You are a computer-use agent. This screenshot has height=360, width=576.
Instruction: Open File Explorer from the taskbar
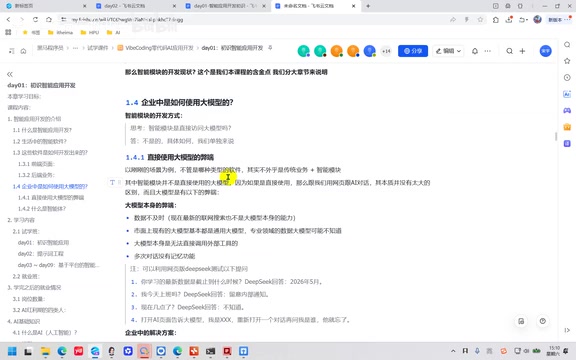[x=45, y=351]
